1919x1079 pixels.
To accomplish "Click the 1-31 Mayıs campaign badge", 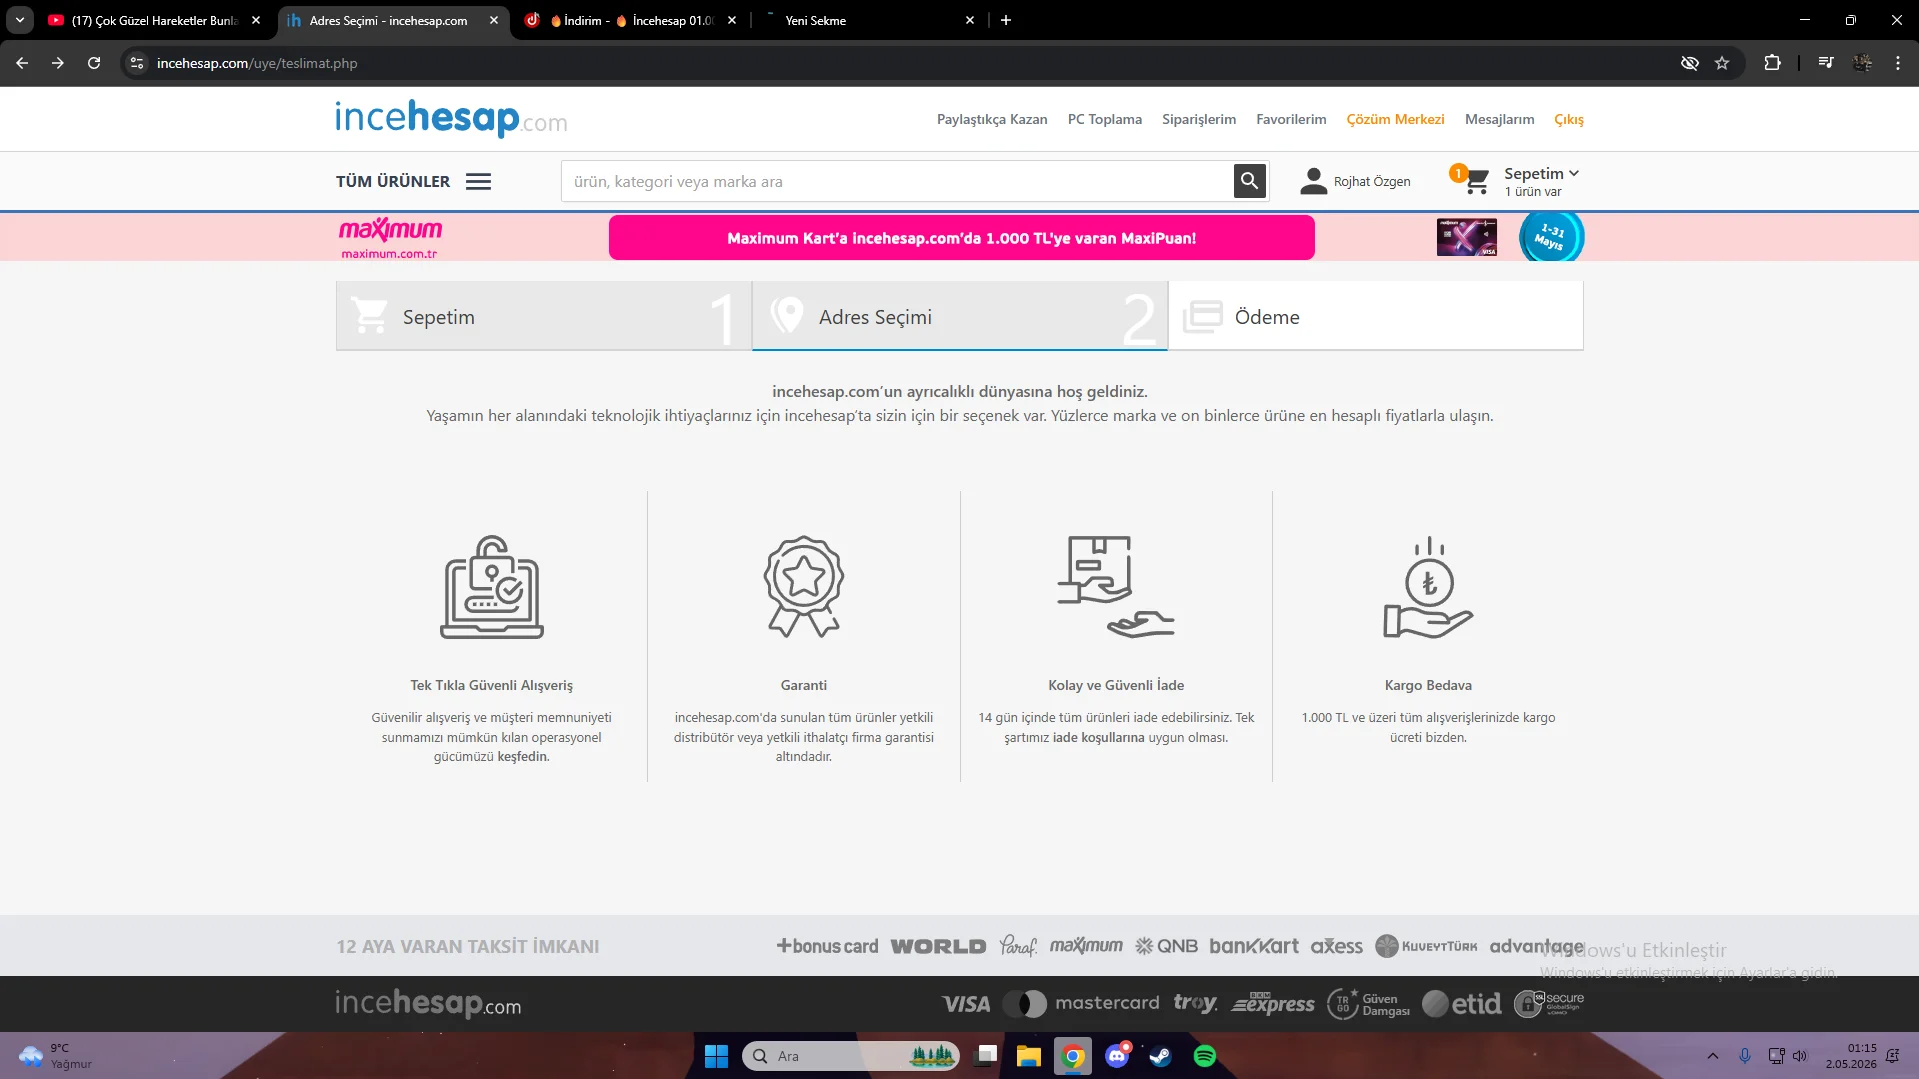I will tap(1551, 237).
